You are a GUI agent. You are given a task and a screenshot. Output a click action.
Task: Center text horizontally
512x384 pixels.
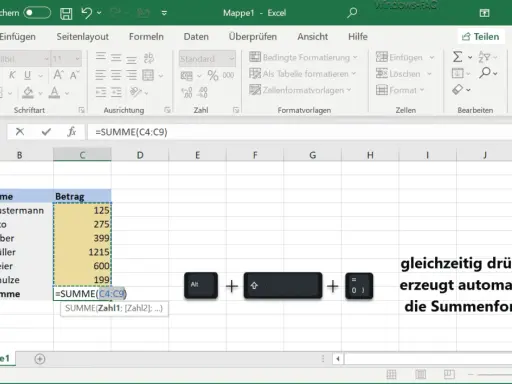(x=116, y=75)
